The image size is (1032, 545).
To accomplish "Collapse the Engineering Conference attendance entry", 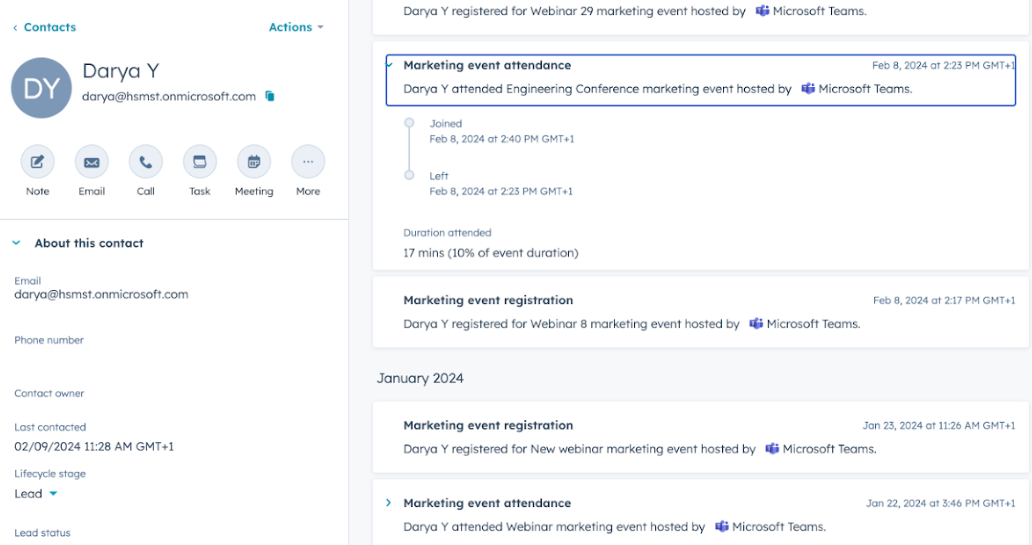I will click(x=389, y=65).
